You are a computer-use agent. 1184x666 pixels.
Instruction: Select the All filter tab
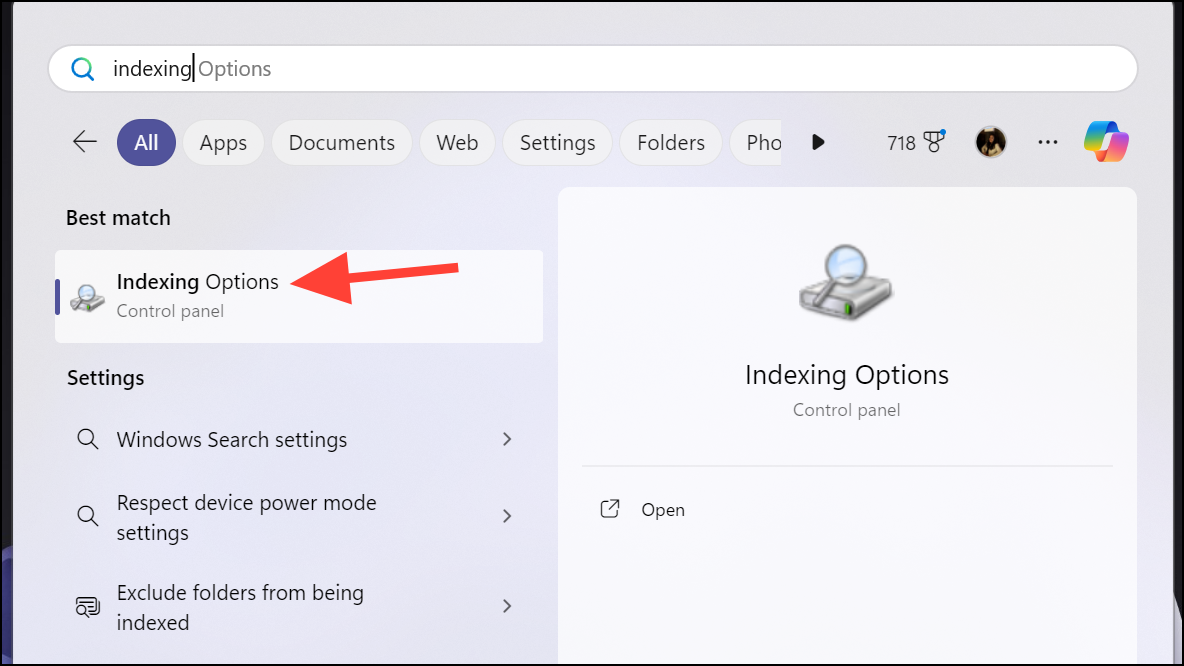point(146,142)
